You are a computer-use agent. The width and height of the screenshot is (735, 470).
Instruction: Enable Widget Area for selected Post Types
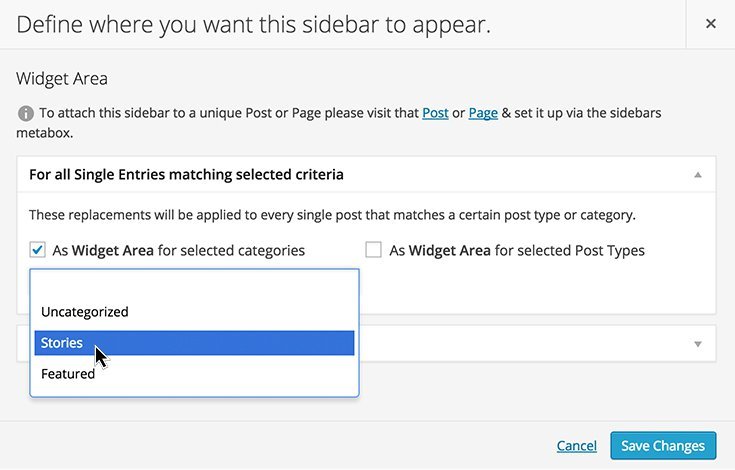pyautogui.click(x=373, y=250)
